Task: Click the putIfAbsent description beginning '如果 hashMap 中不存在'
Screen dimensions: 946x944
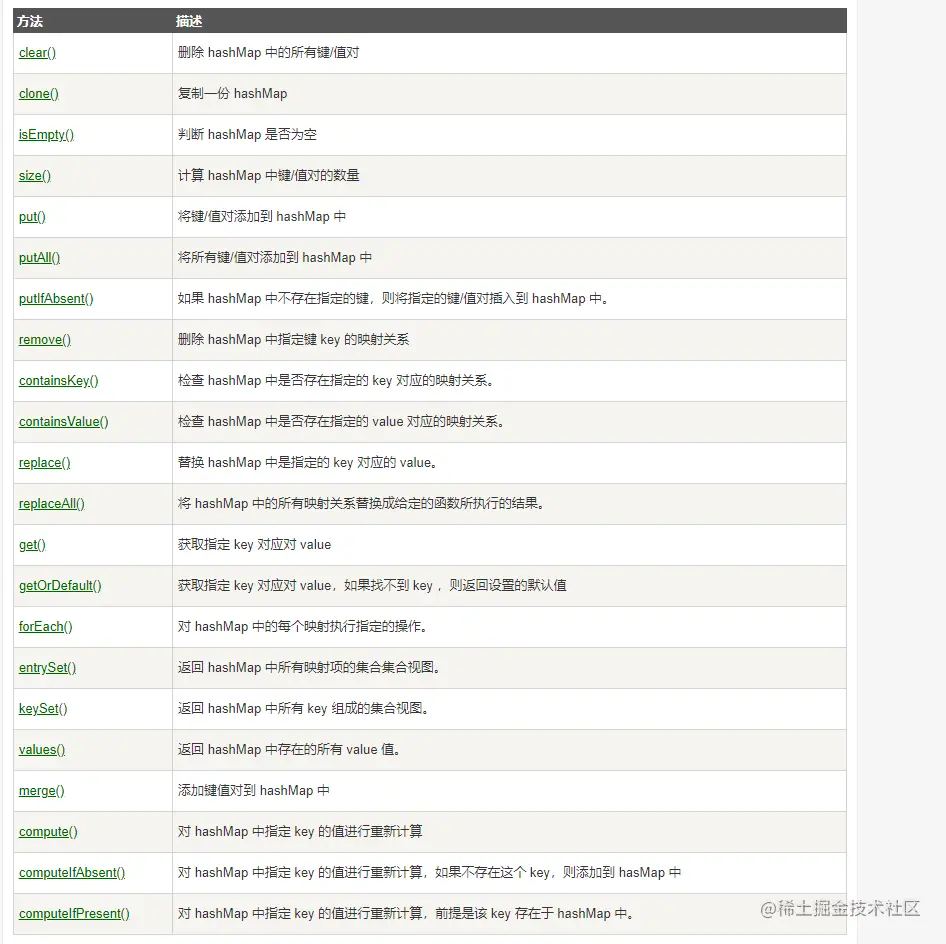Action: (x=393, y=299)
